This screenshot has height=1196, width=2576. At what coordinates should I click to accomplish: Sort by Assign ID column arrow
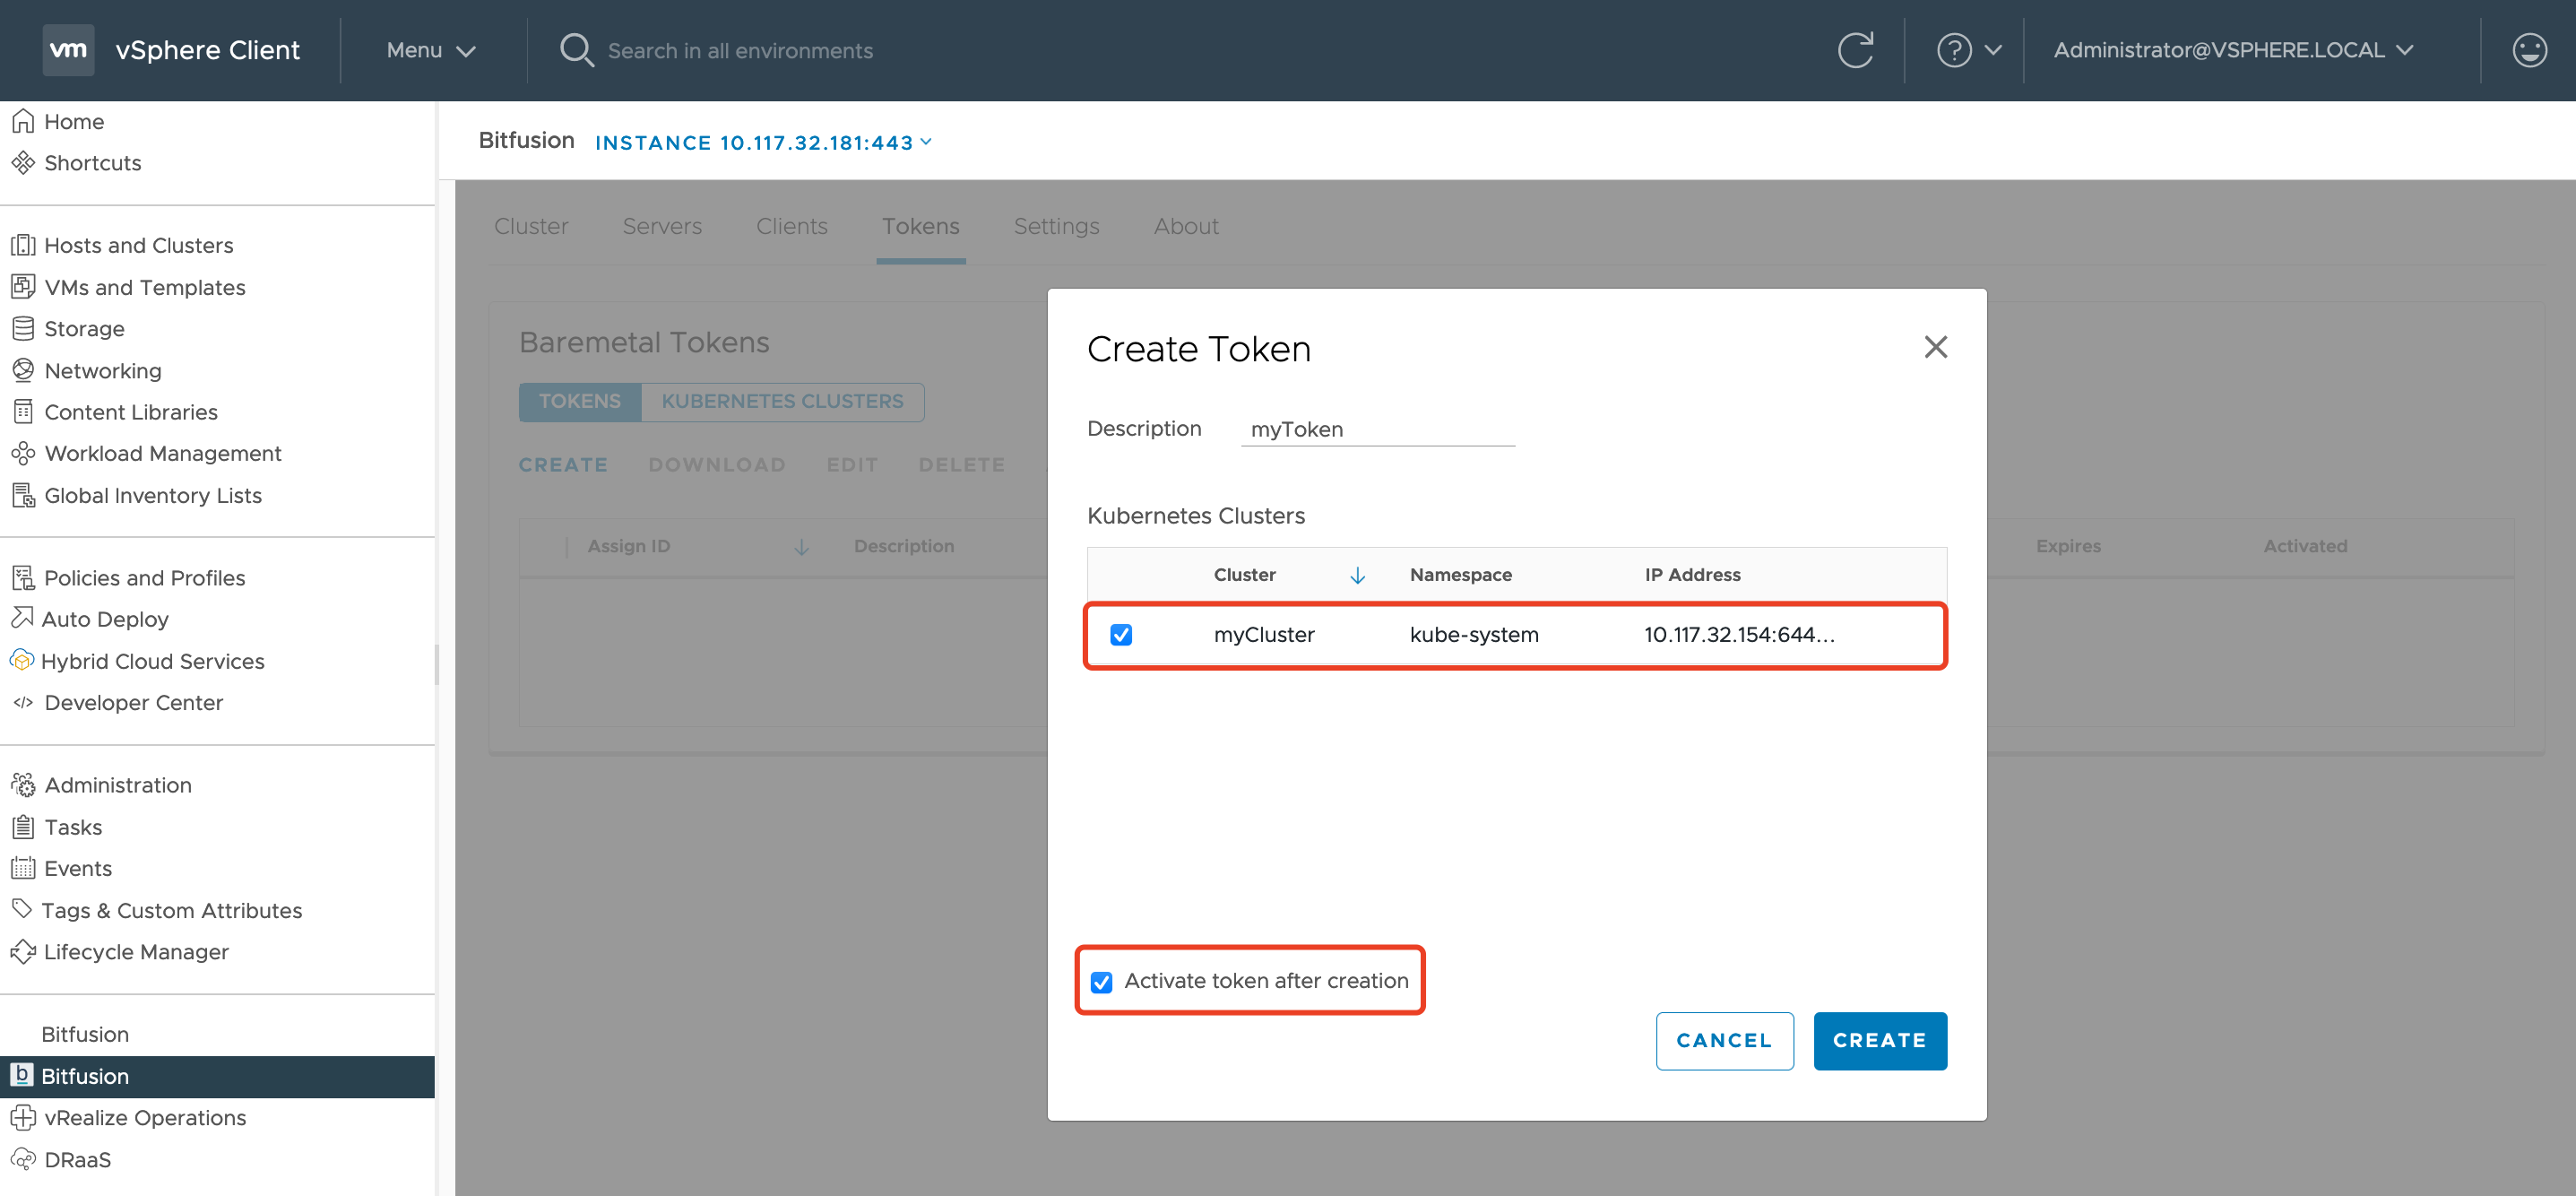click(801, 546)
